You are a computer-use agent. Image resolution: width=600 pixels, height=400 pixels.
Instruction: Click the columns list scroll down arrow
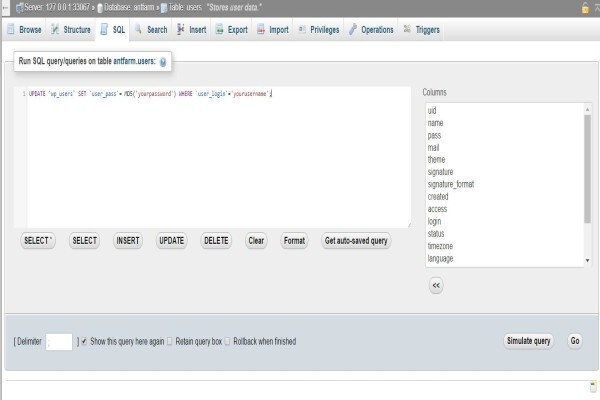tap(587, 261)
